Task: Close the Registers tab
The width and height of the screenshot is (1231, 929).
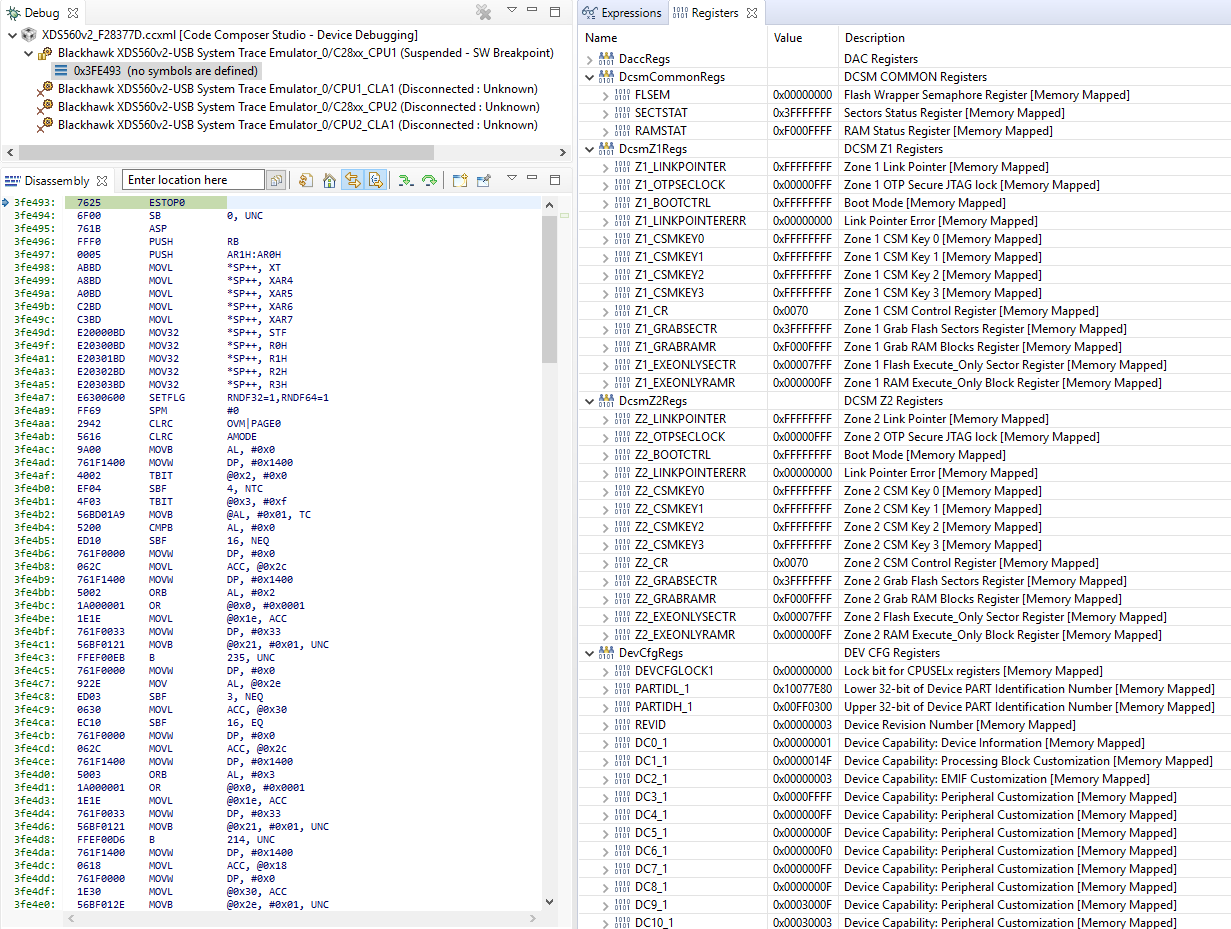Action: [x=752, y=13]
